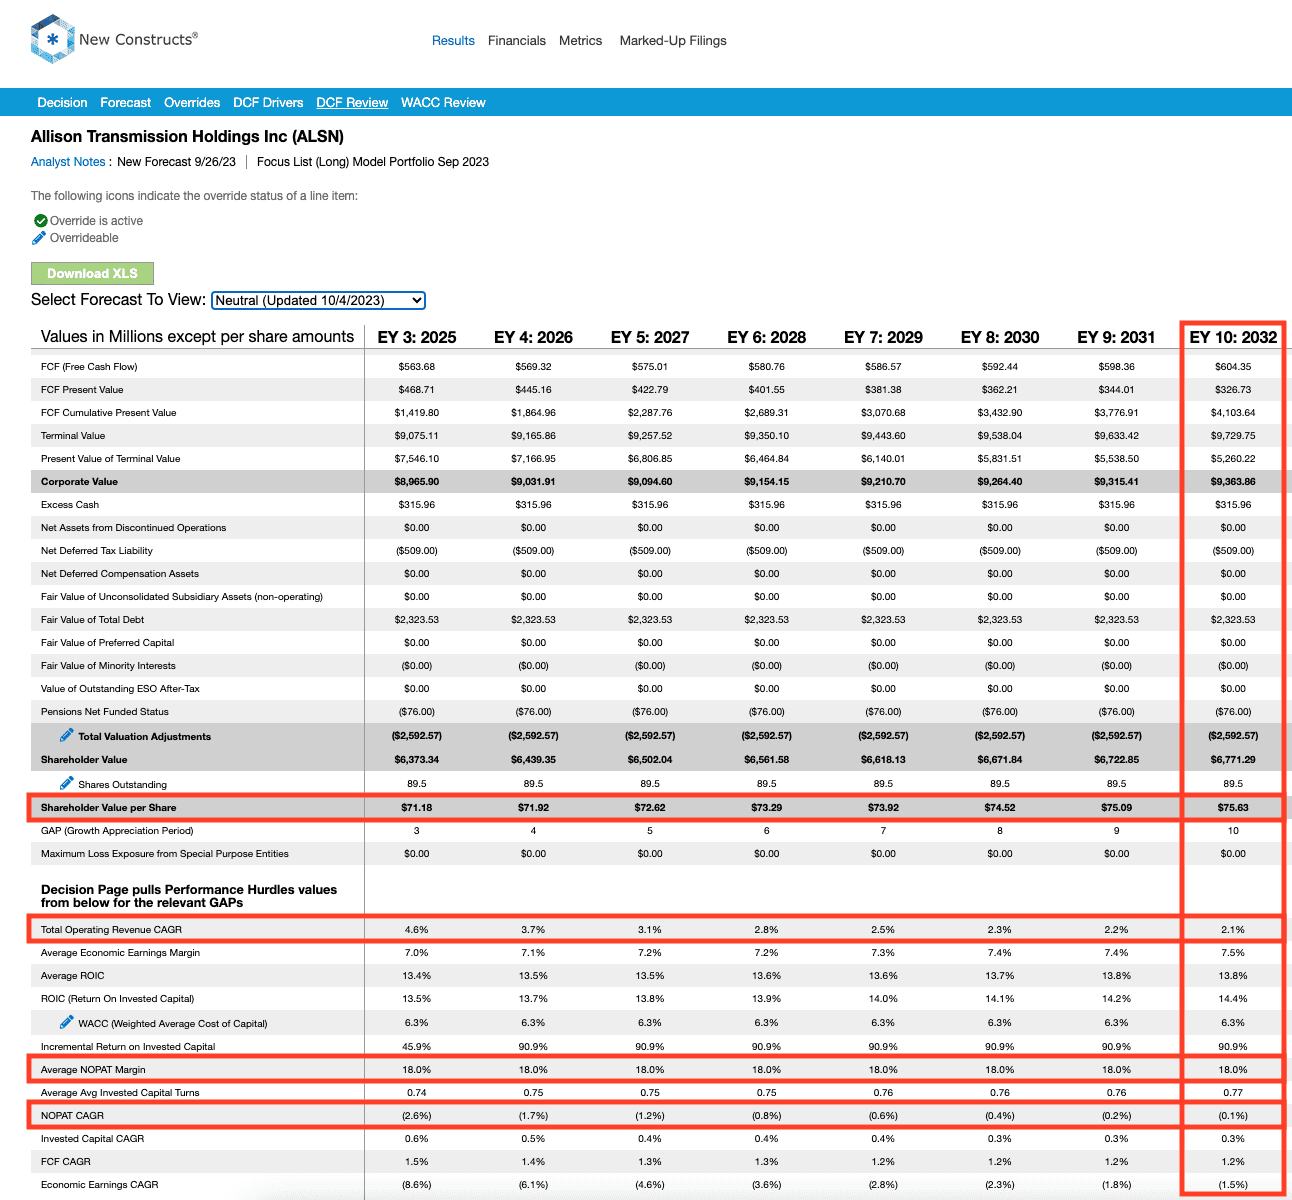Screen dimensions: 1292x1200
Task: Click the Allison Transmission Holdings Inc (ALSN) title
Action: click(x=187, y=137)
